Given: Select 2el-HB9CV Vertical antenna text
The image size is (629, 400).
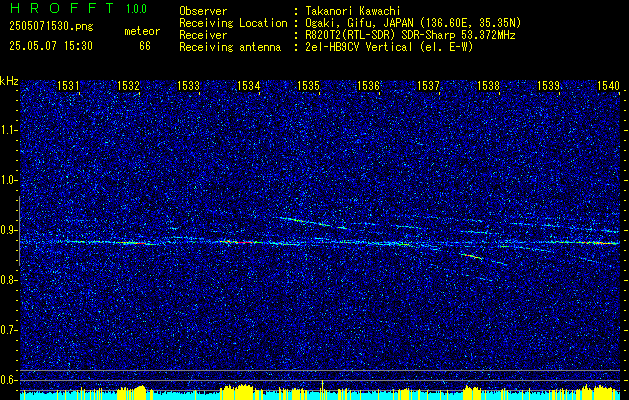Looking at the screenshot, I should click(x=389, y=47).
